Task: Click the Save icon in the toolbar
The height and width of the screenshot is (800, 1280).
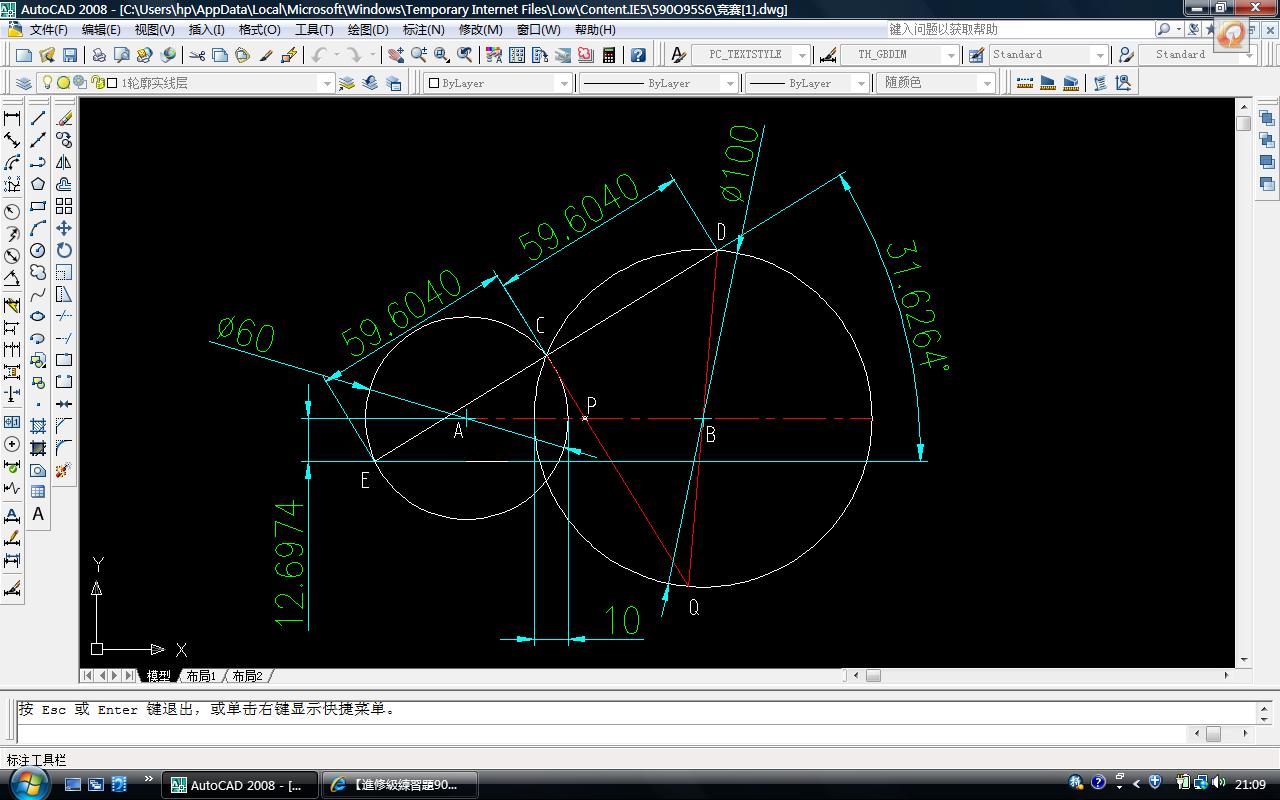Action: coord(70,55)
